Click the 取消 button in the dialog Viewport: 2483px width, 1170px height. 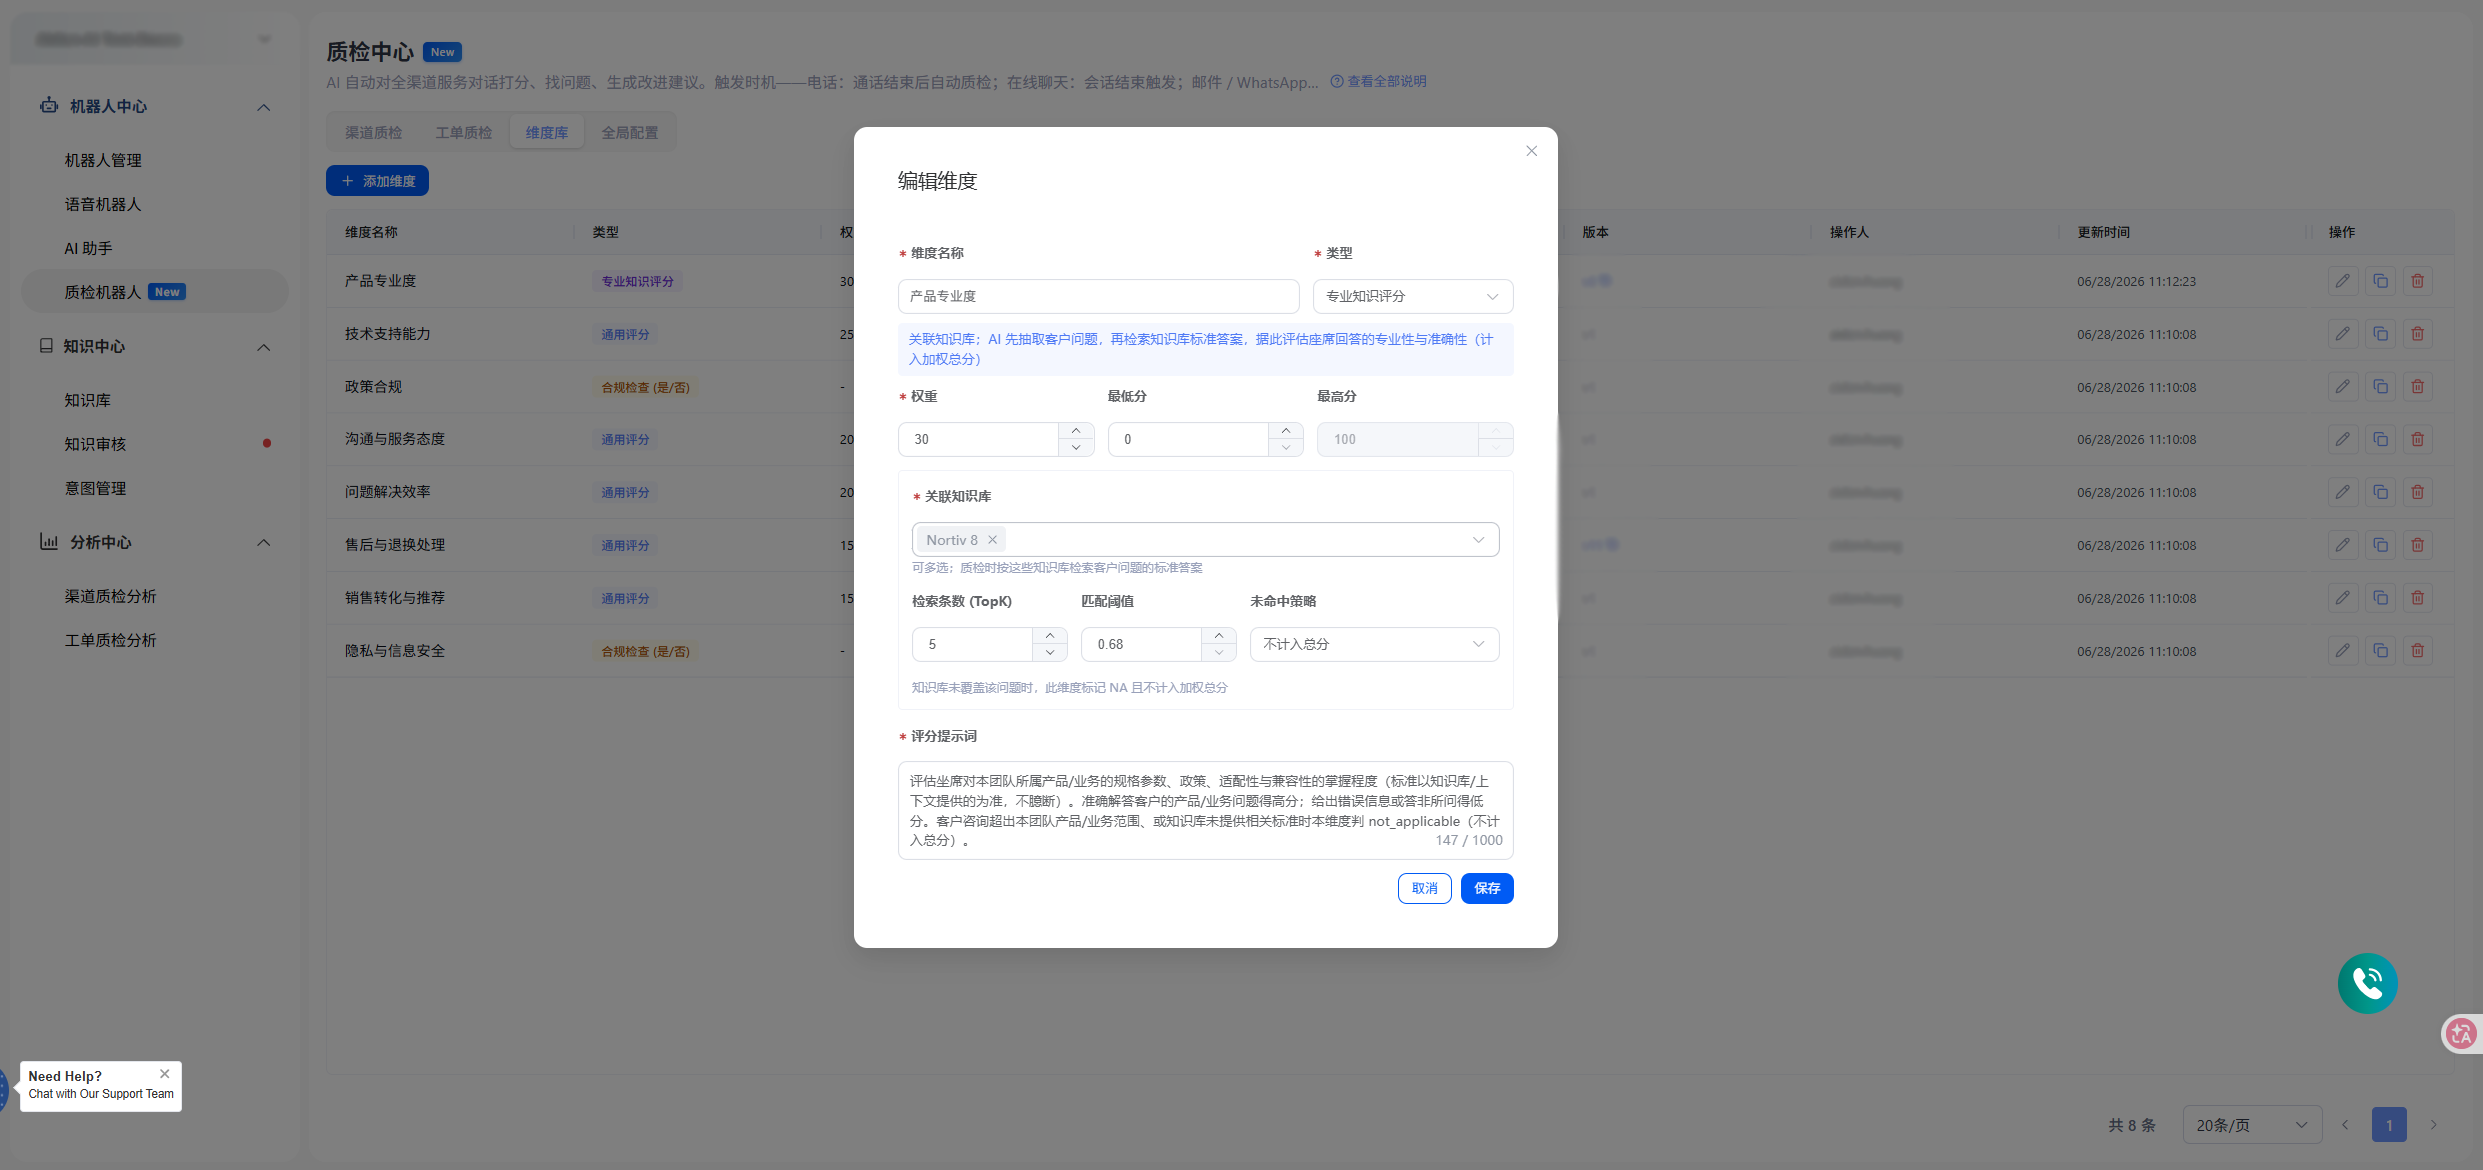click(x=1424, y=888)
